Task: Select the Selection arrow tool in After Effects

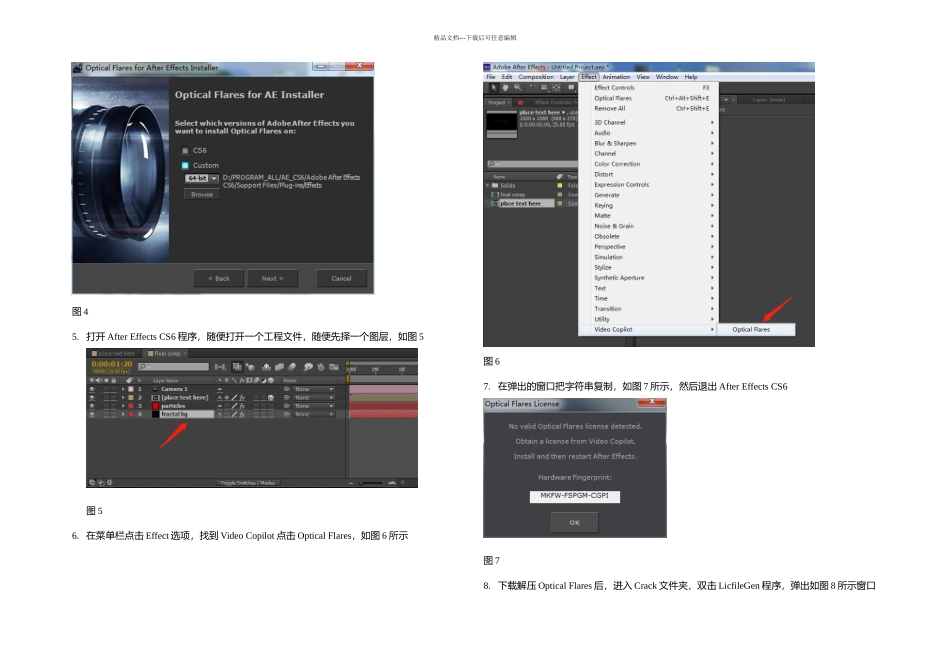Action: click(x=493, y=87)
